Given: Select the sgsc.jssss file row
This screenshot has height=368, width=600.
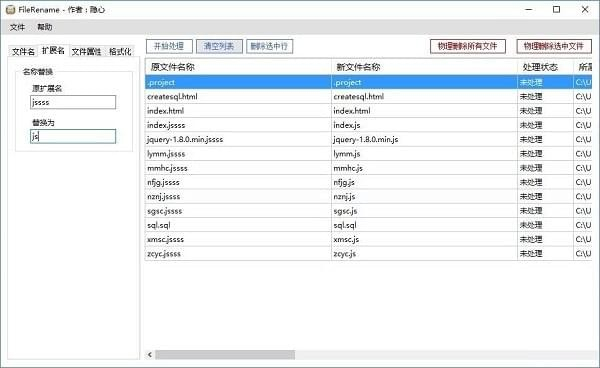Looking at the screenshot, I should click(x=368, y=211).
